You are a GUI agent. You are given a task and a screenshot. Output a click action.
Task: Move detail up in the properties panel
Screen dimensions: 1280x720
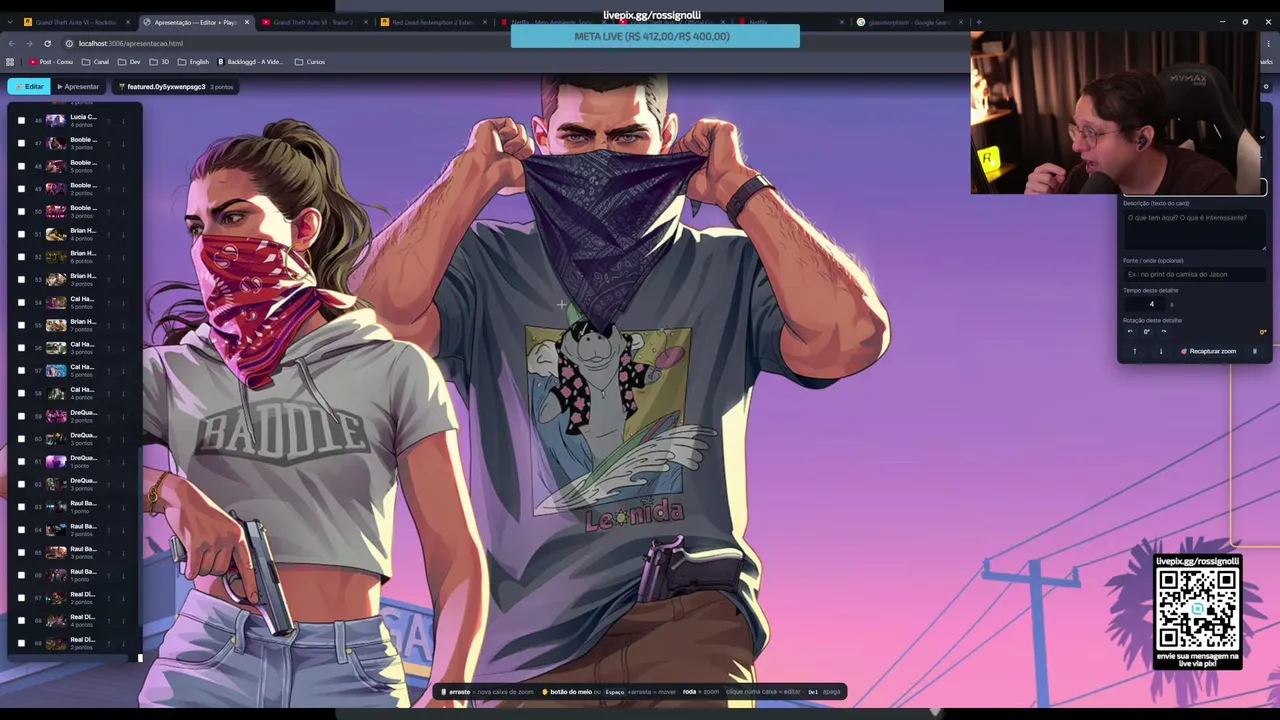point(1134,351)
